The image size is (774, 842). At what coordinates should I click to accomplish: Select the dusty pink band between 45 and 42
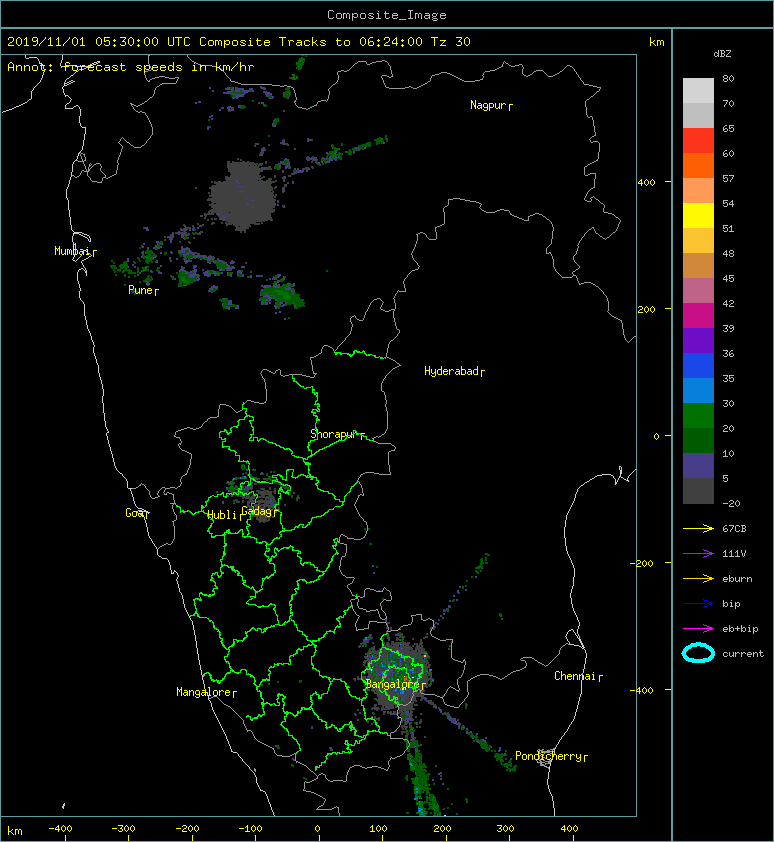point(698,291)
